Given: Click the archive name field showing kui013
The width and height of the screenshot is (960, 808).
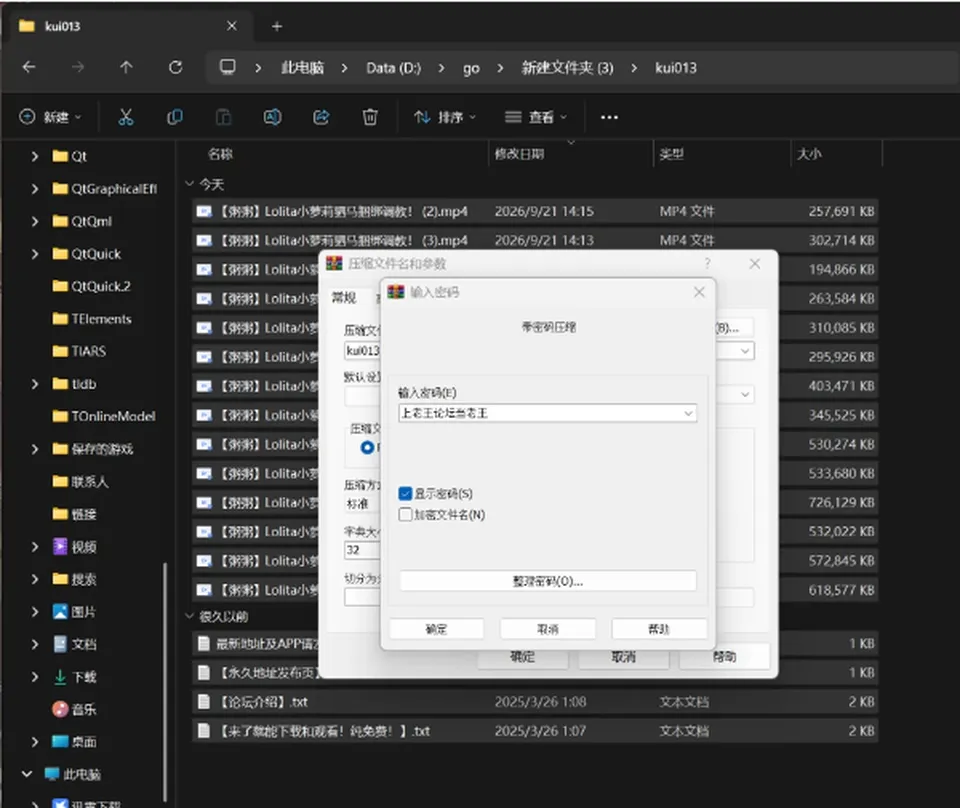Looking at the screenshot, I should coord(362,351).
